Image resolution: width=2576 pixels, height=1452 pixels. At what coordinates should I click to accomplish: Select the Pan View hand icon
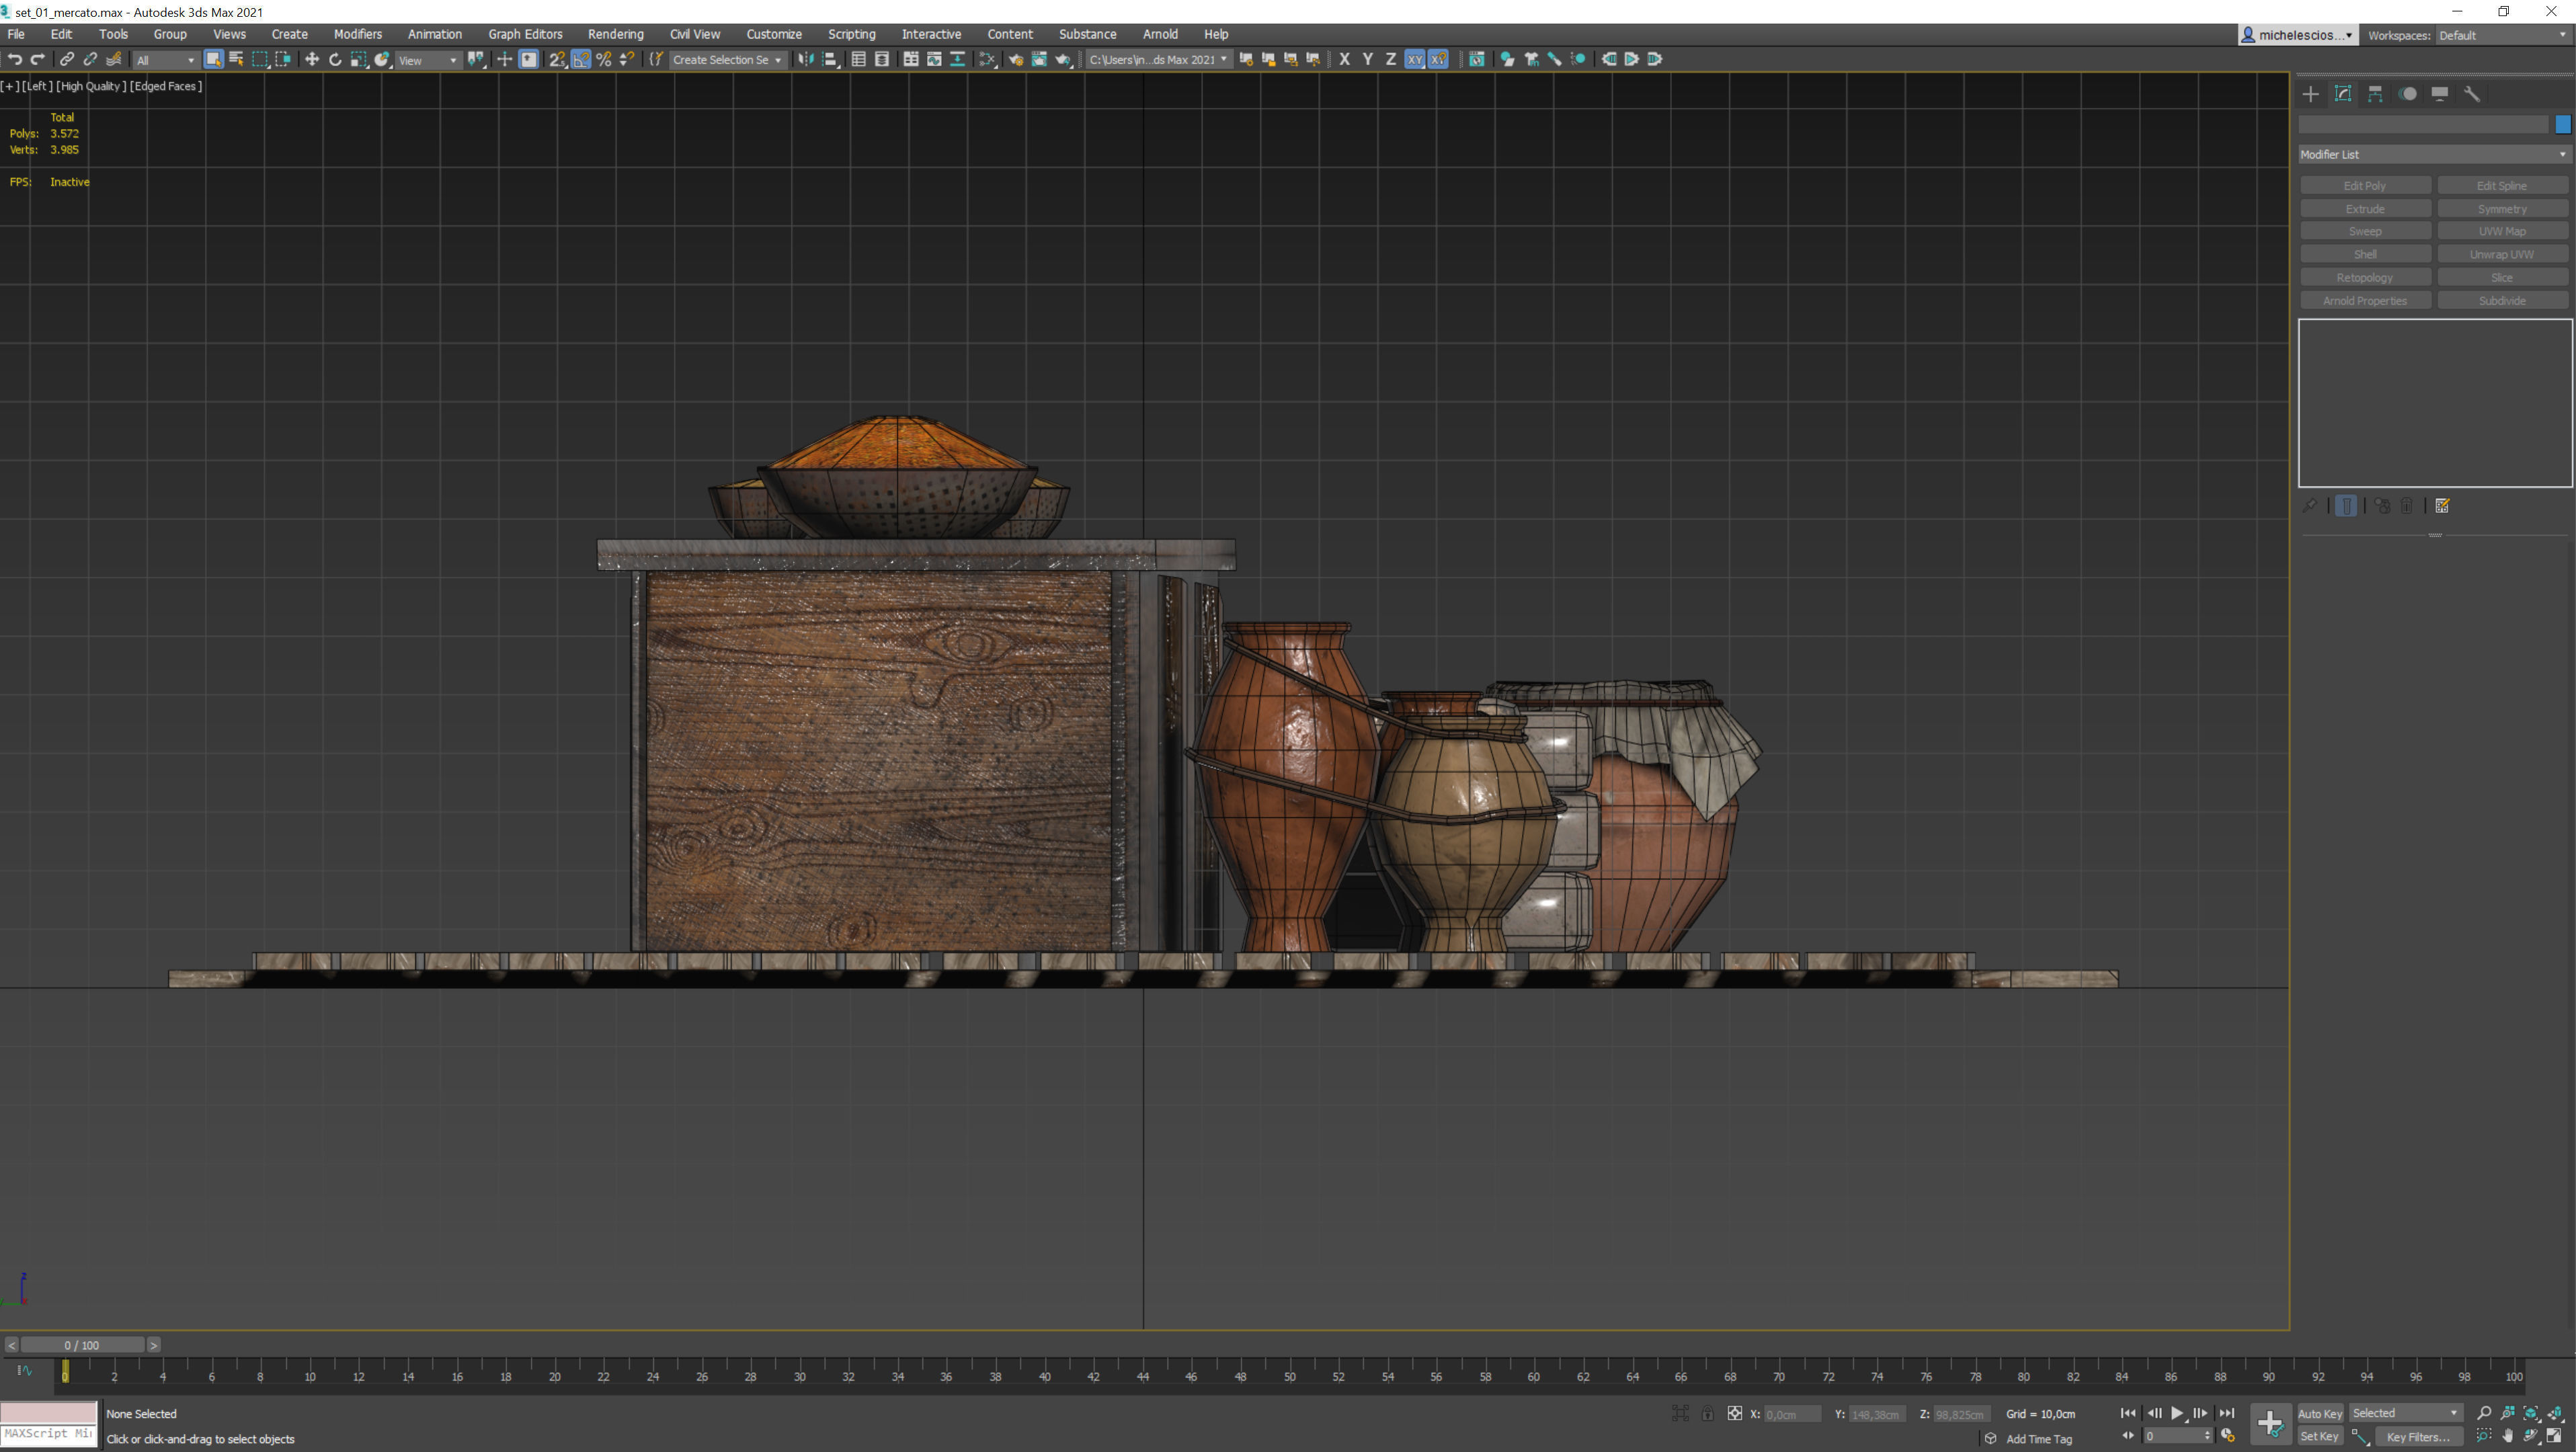(x=2507, y=1436)
